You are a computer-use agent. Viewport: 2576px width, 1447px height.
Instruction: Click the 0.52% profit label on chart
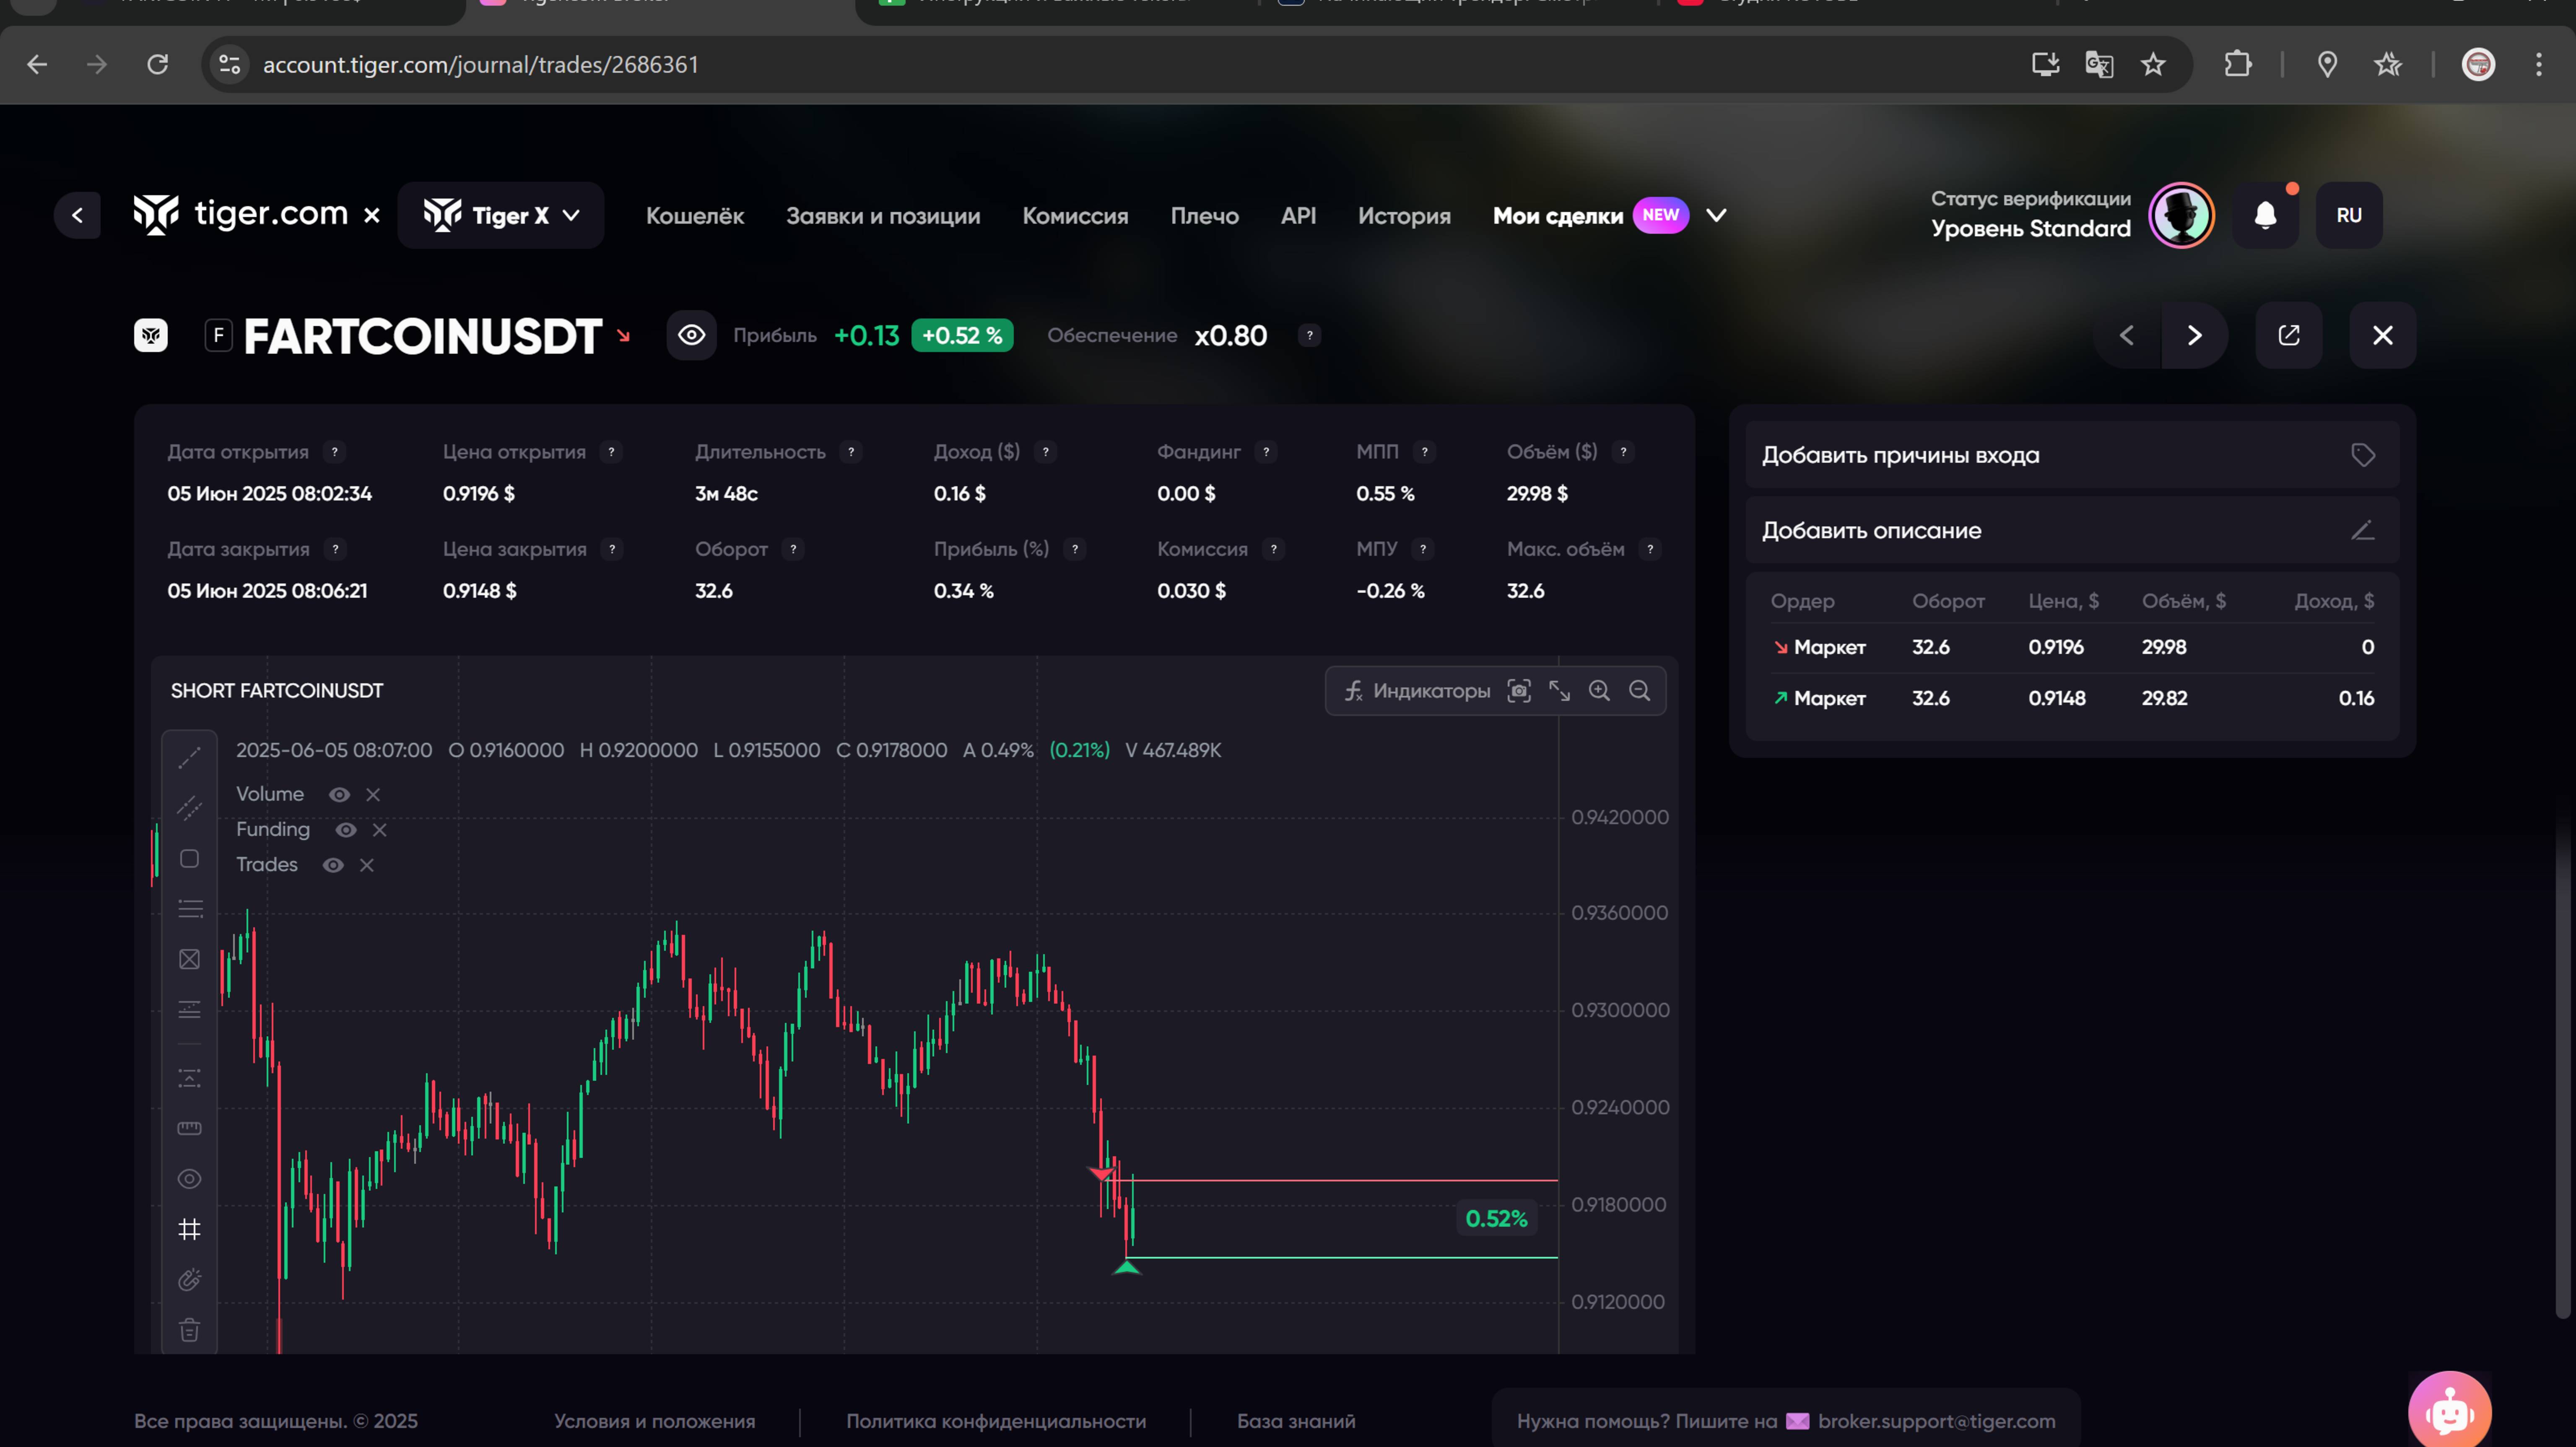(1496, 1219)
